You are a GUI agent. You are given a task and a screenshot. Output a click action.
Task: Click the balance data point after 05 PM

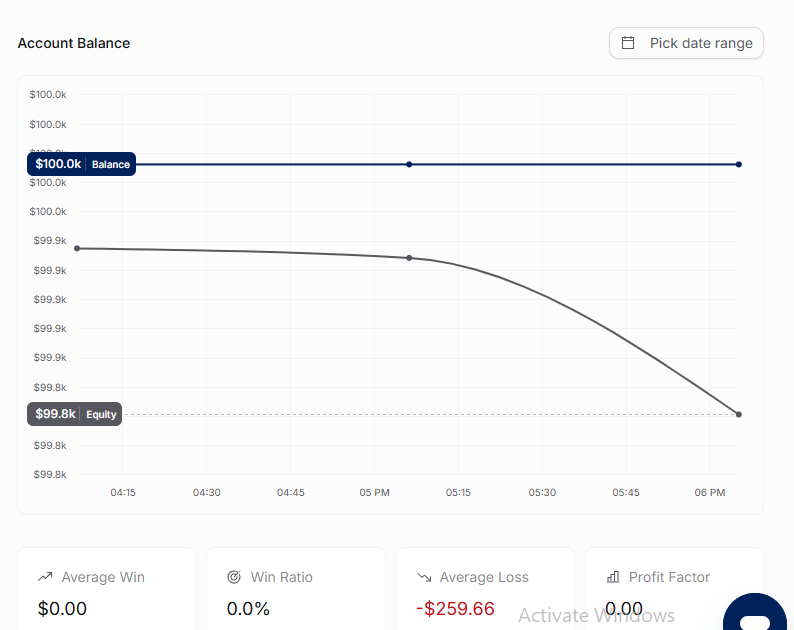pos(409,164)
